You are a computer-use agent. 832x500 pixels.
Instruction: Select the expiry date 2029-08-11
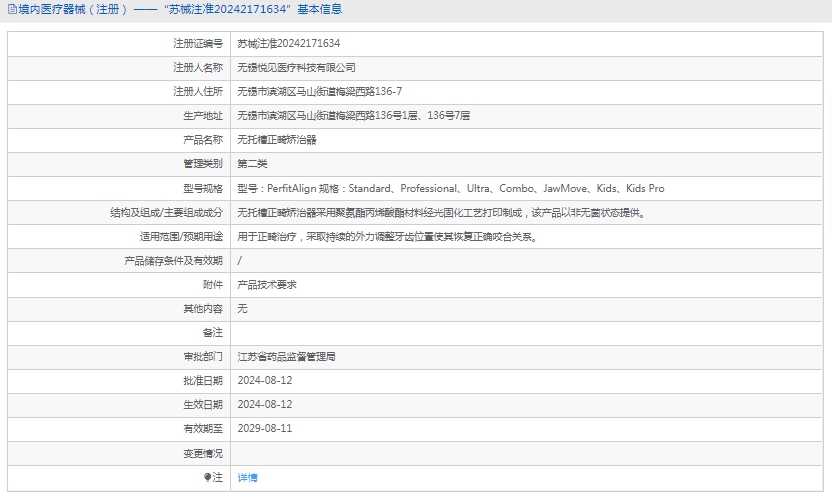click(x=265, y=429)
